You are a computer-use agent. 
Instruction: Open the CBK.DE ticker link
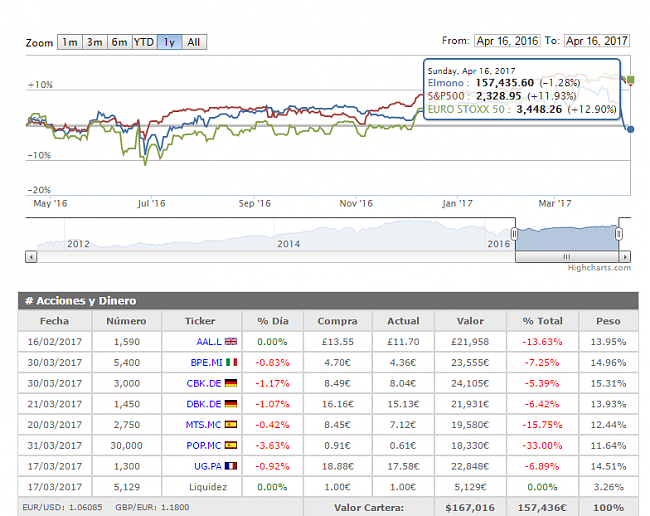pyautogui.click(x=204, y=383)
